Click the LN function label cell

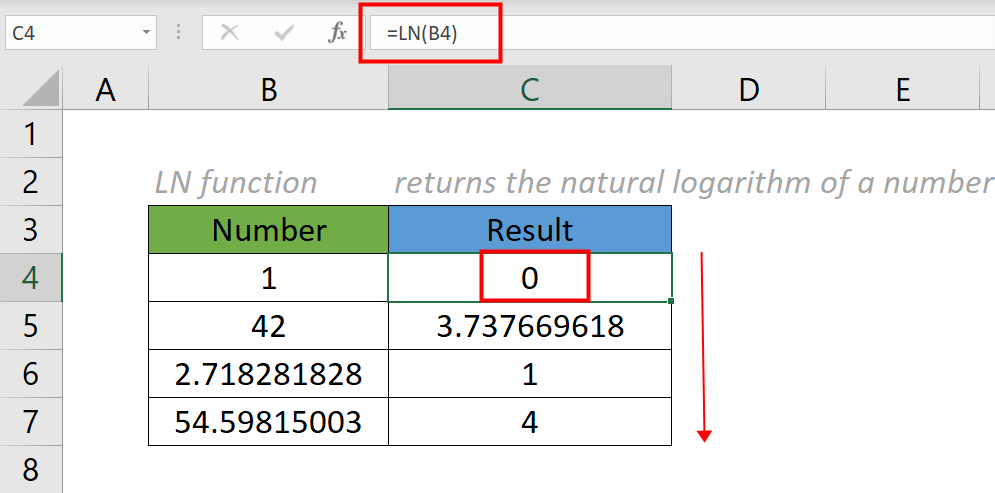click(236, 183)
